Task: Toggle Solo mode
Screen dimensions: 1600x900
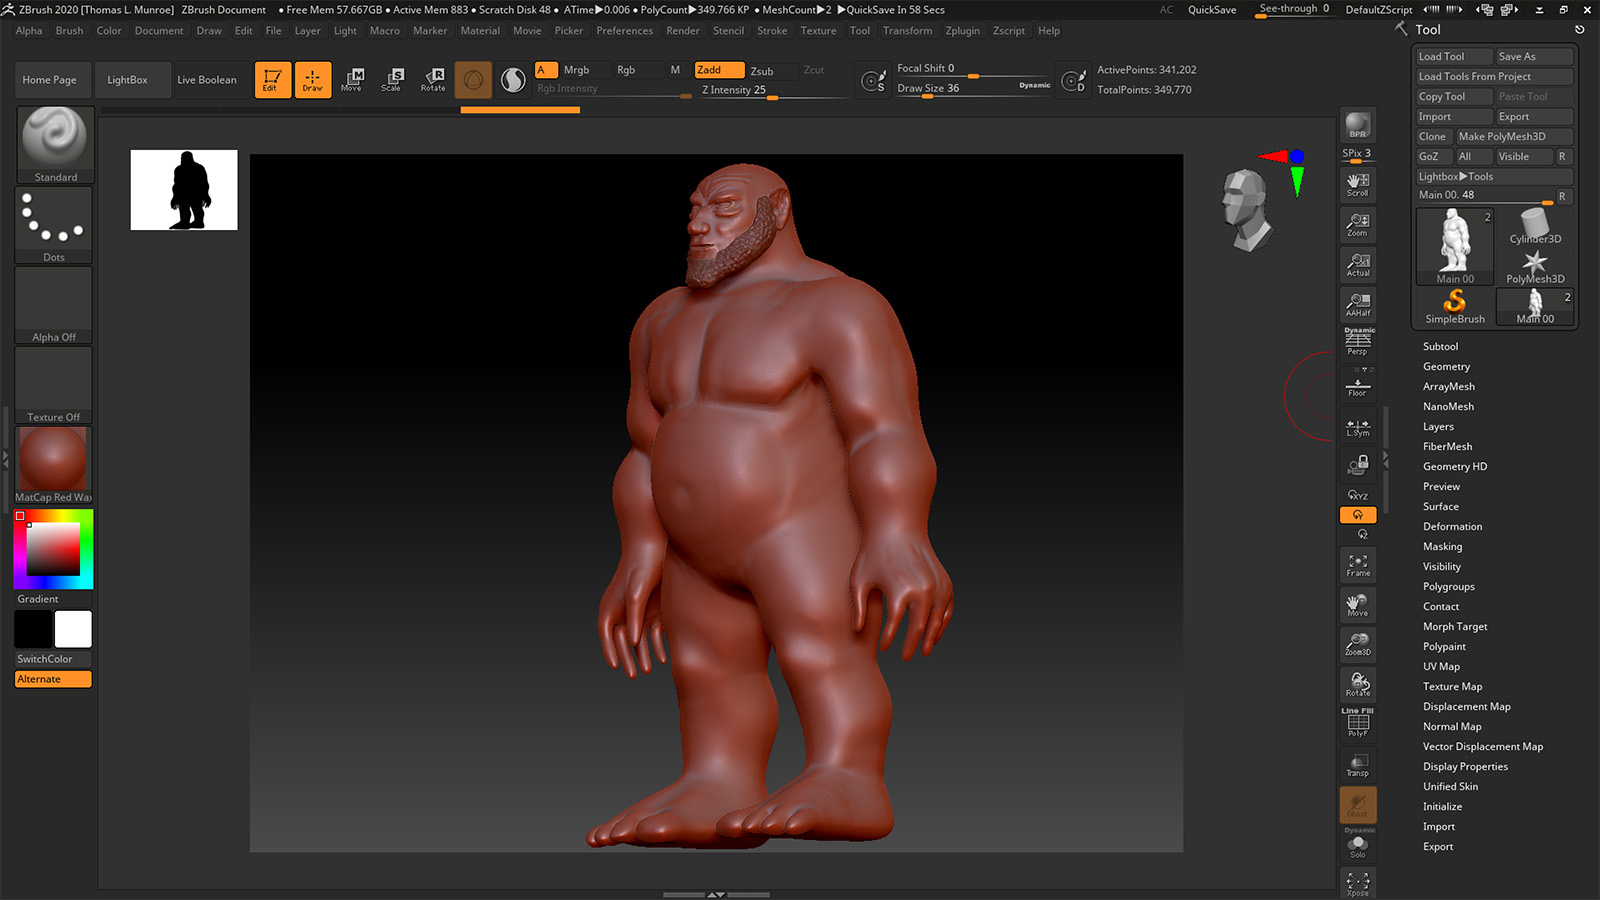Action: pyautogui.click(x=1358, y=845)
